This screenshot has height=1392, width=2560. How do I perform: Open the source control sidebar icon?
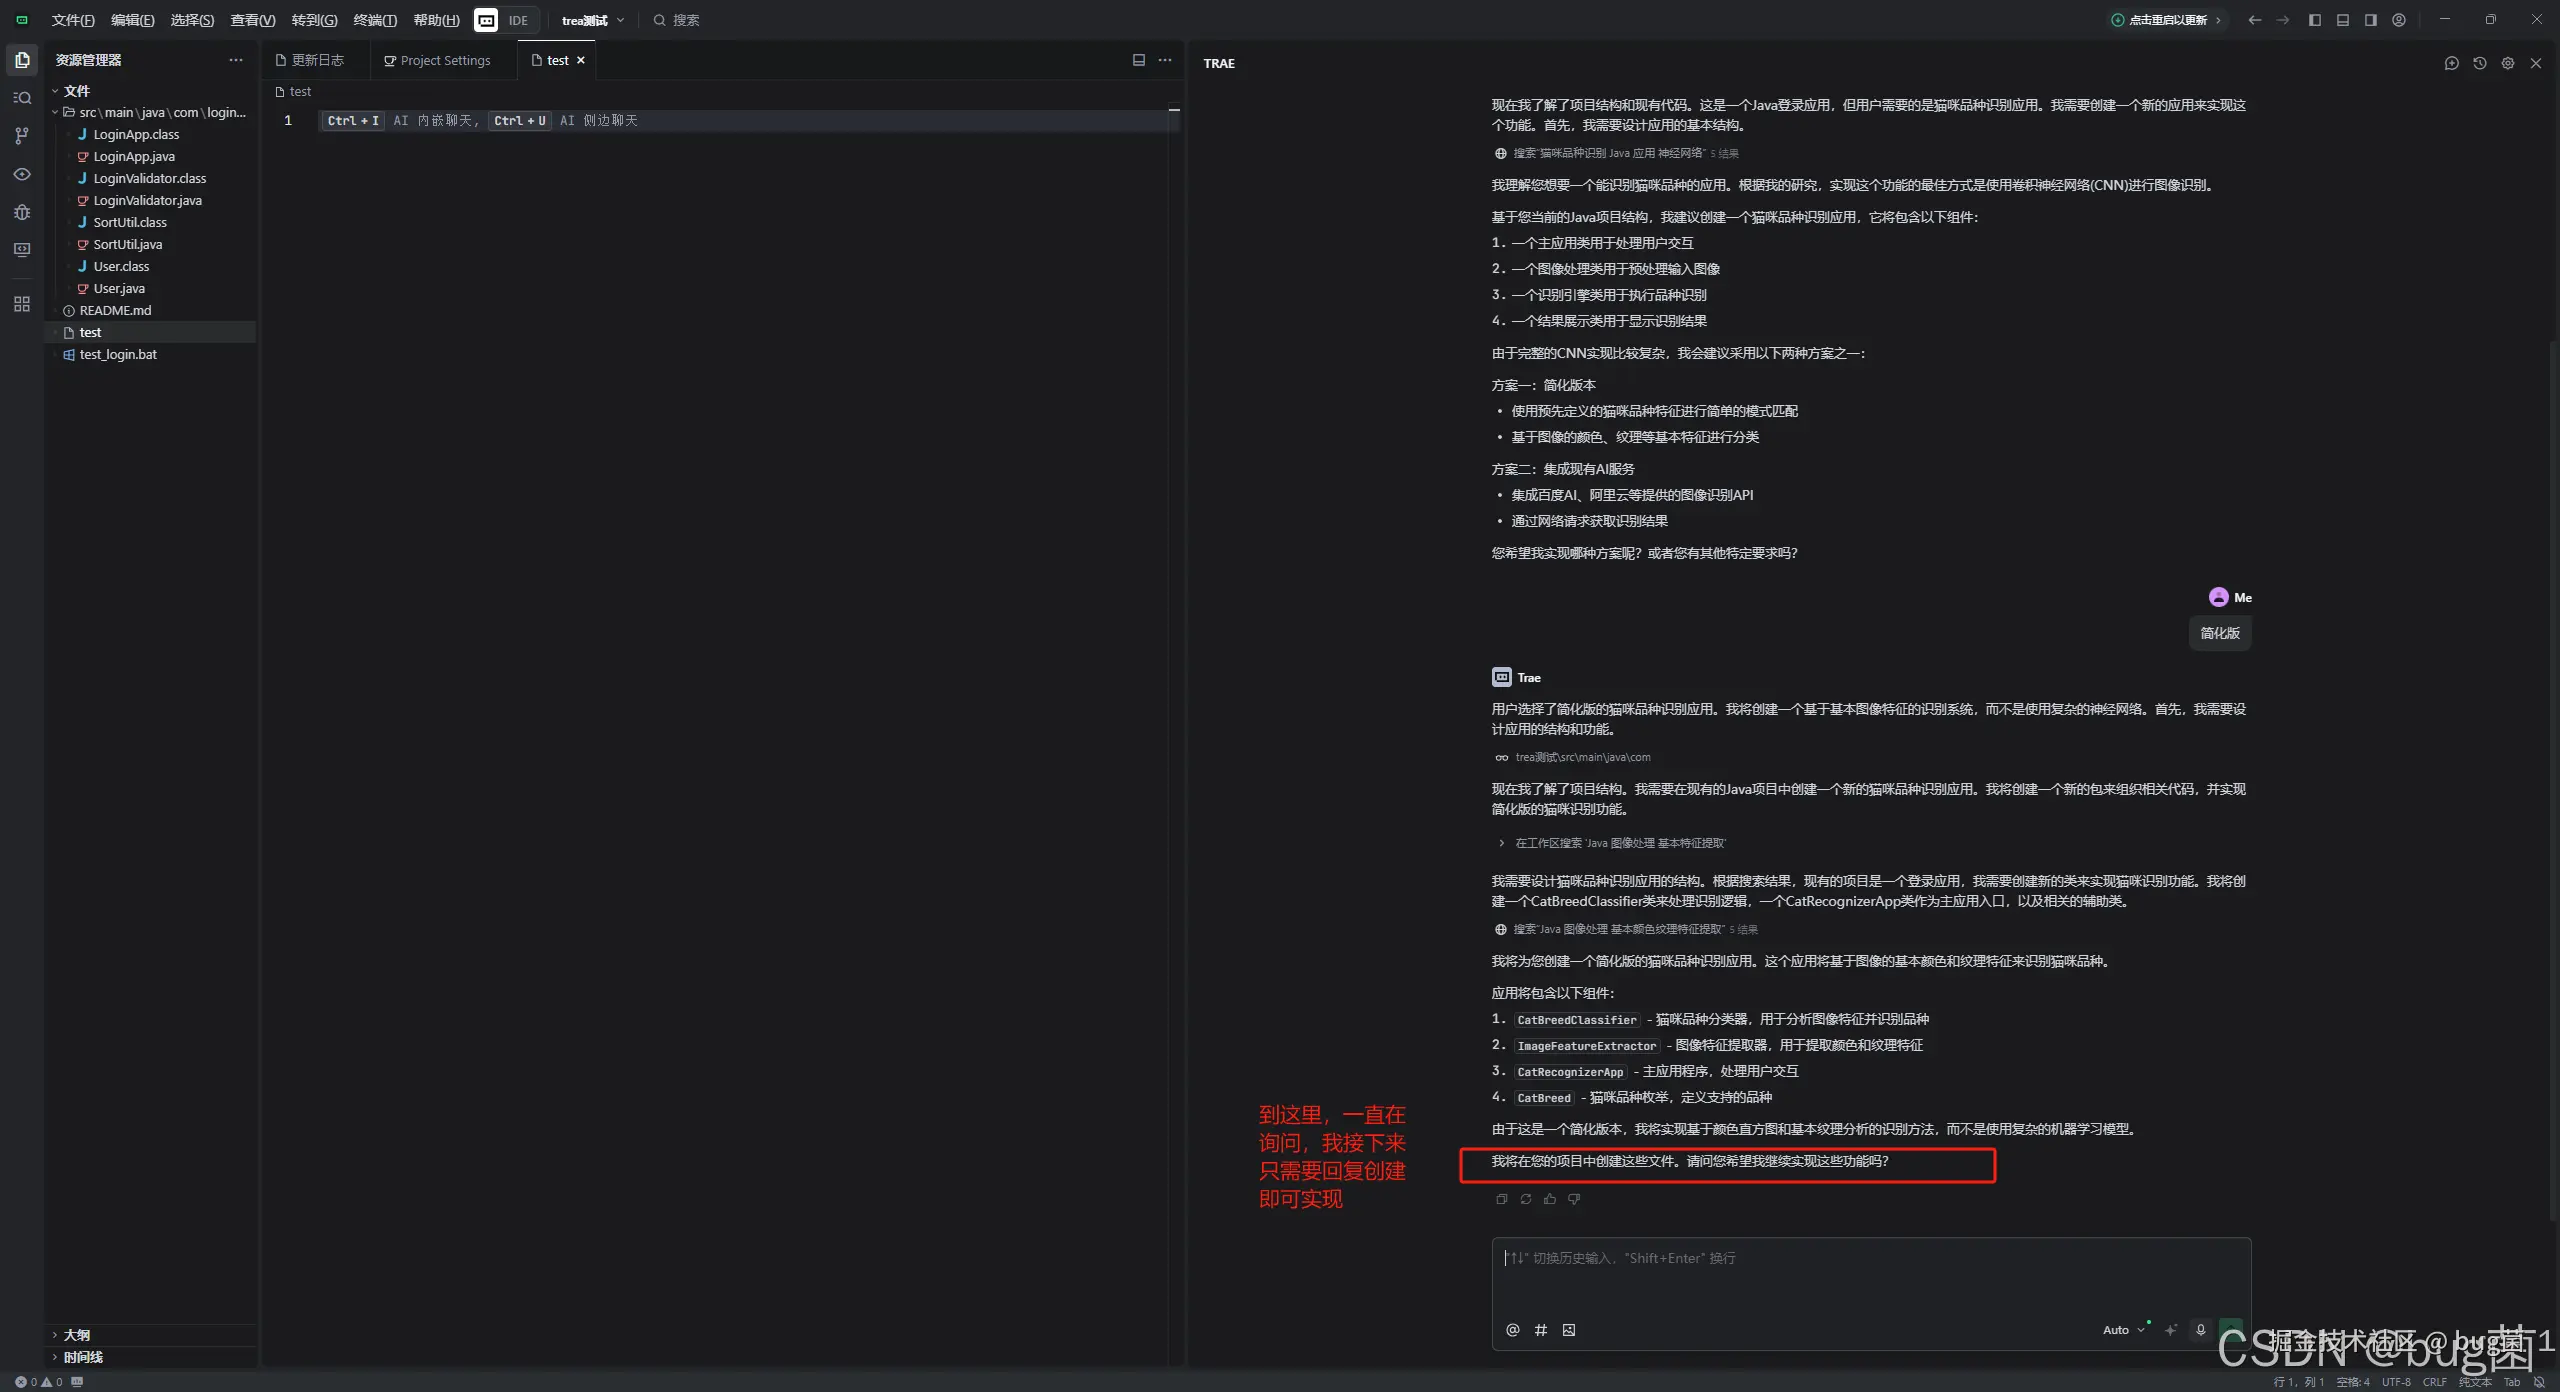point(22,136)
